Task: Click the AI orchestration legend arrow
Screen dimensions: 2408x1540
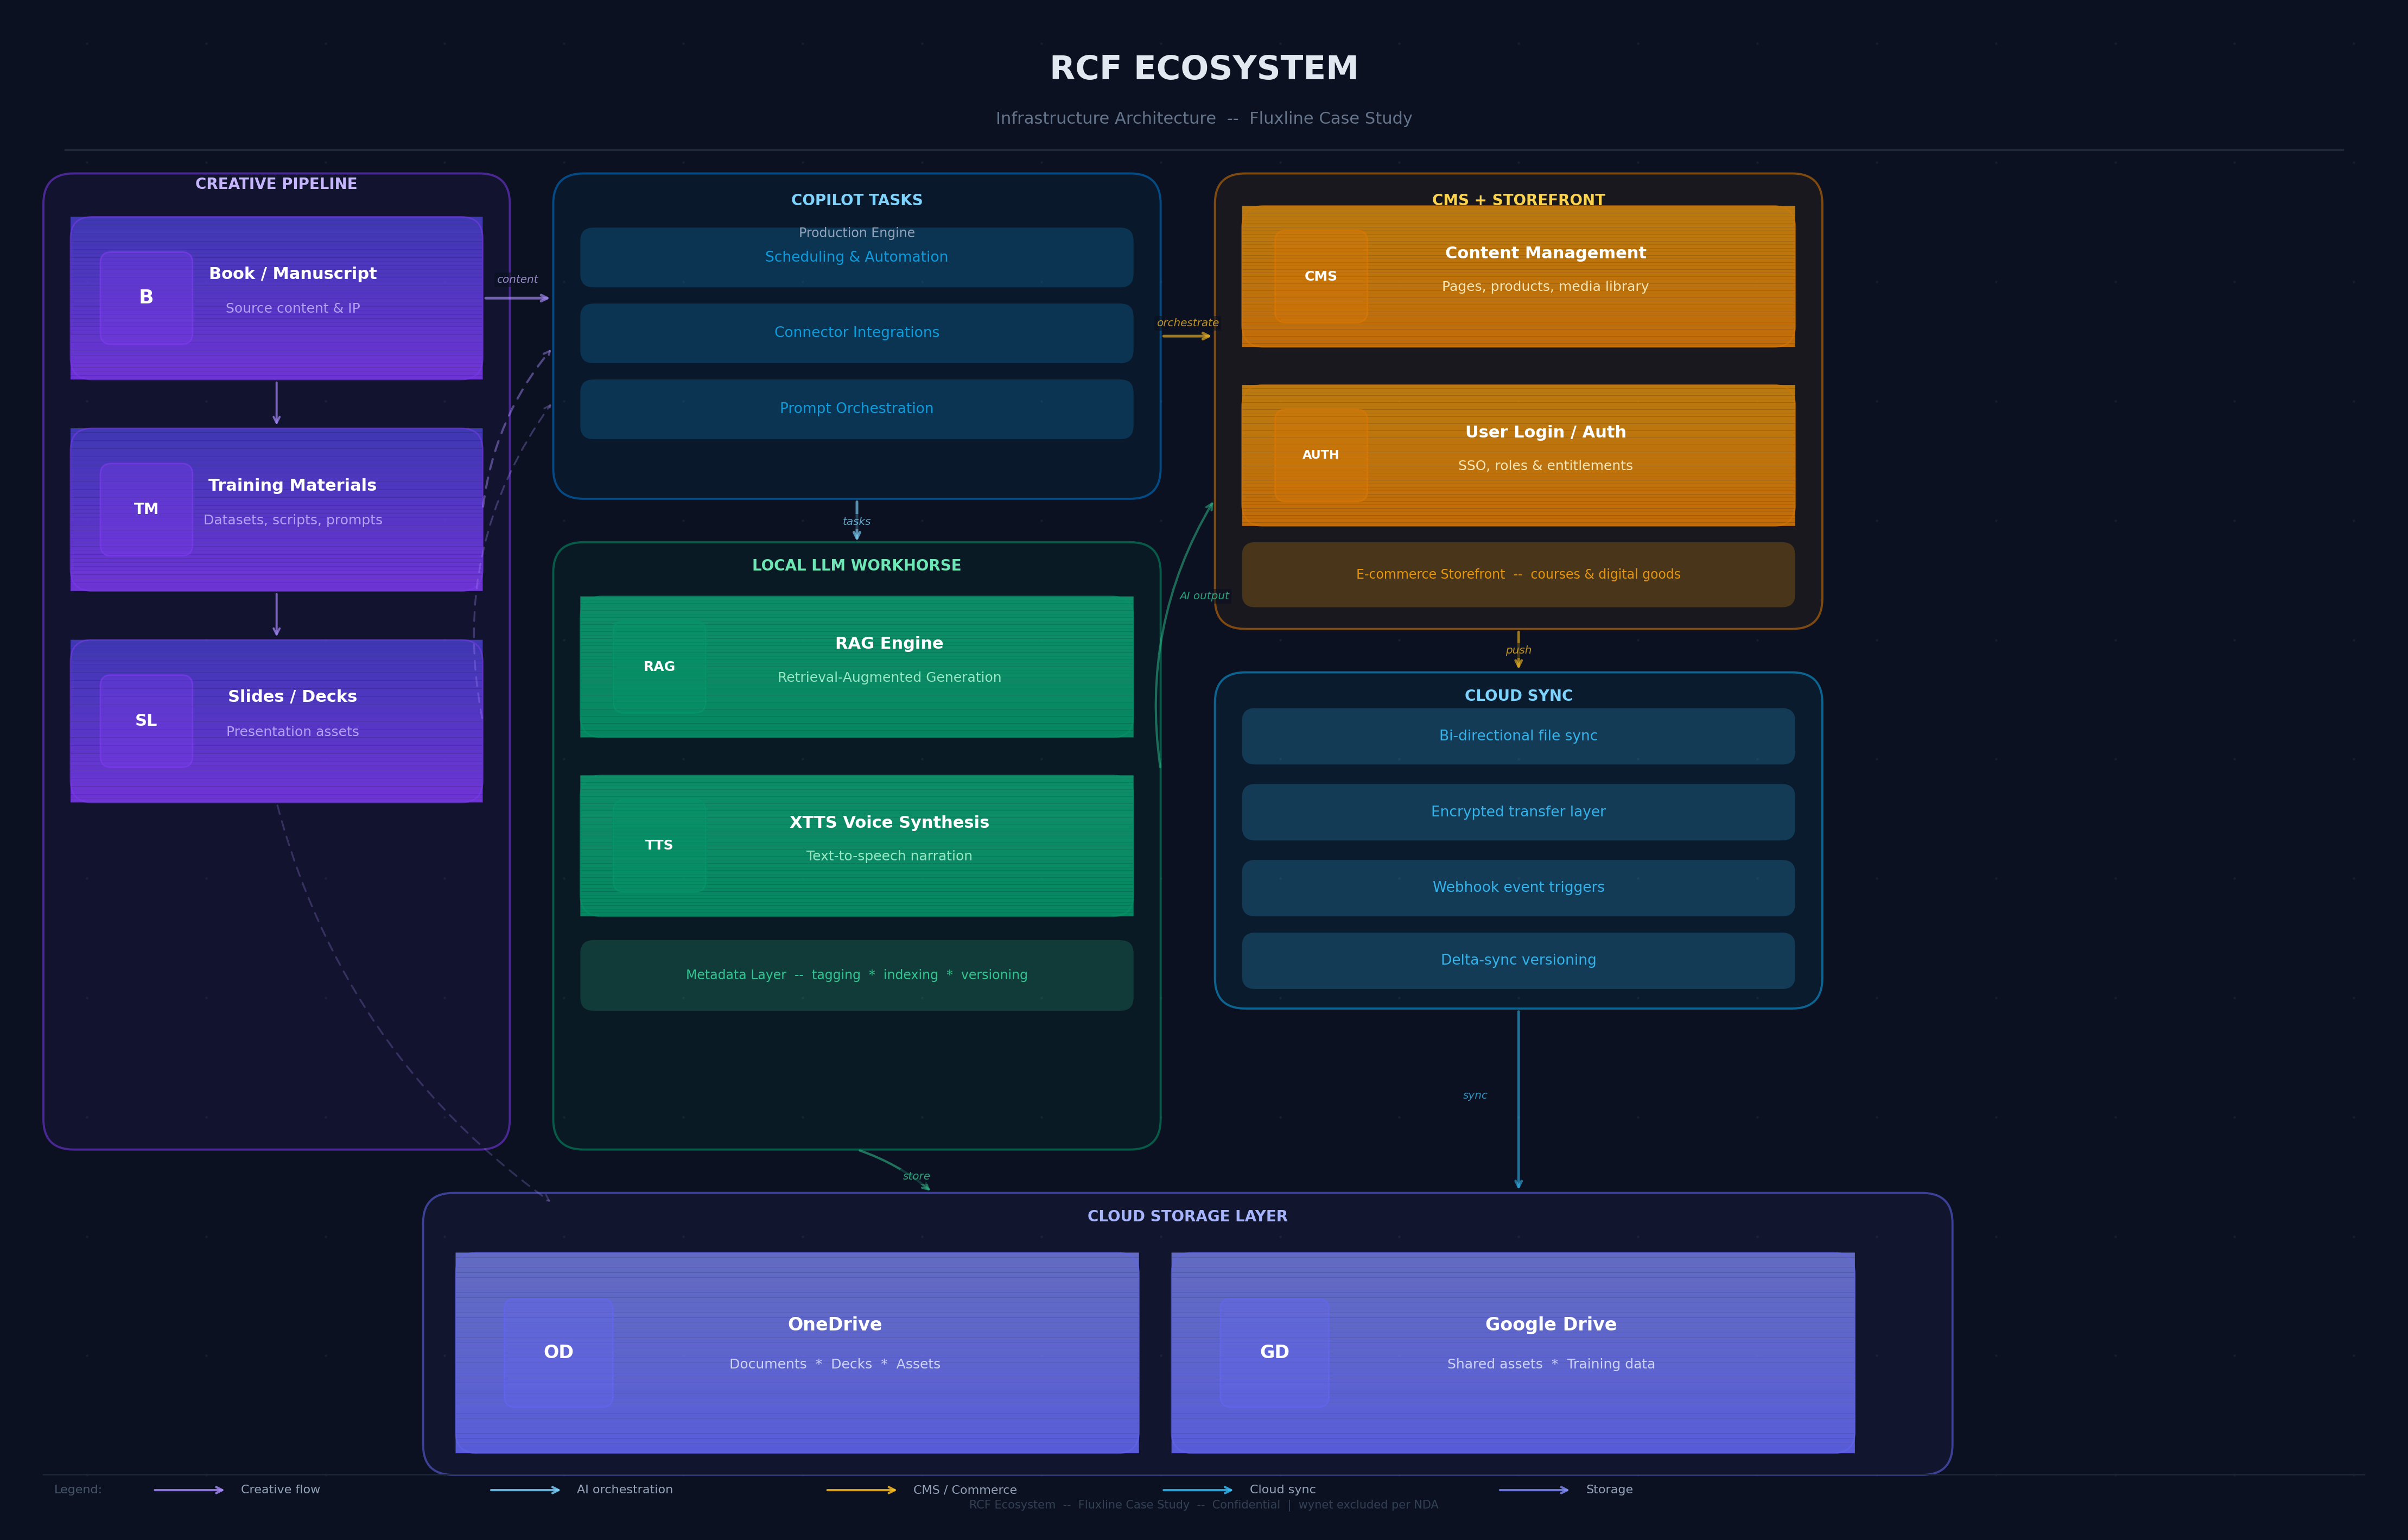Action: (525, 1490)
